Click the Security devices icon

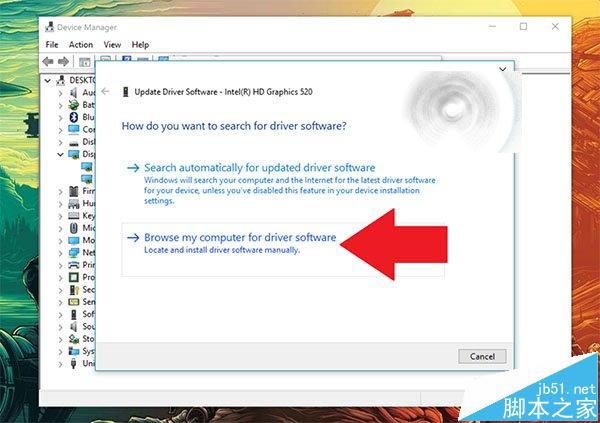click(73, 290)
